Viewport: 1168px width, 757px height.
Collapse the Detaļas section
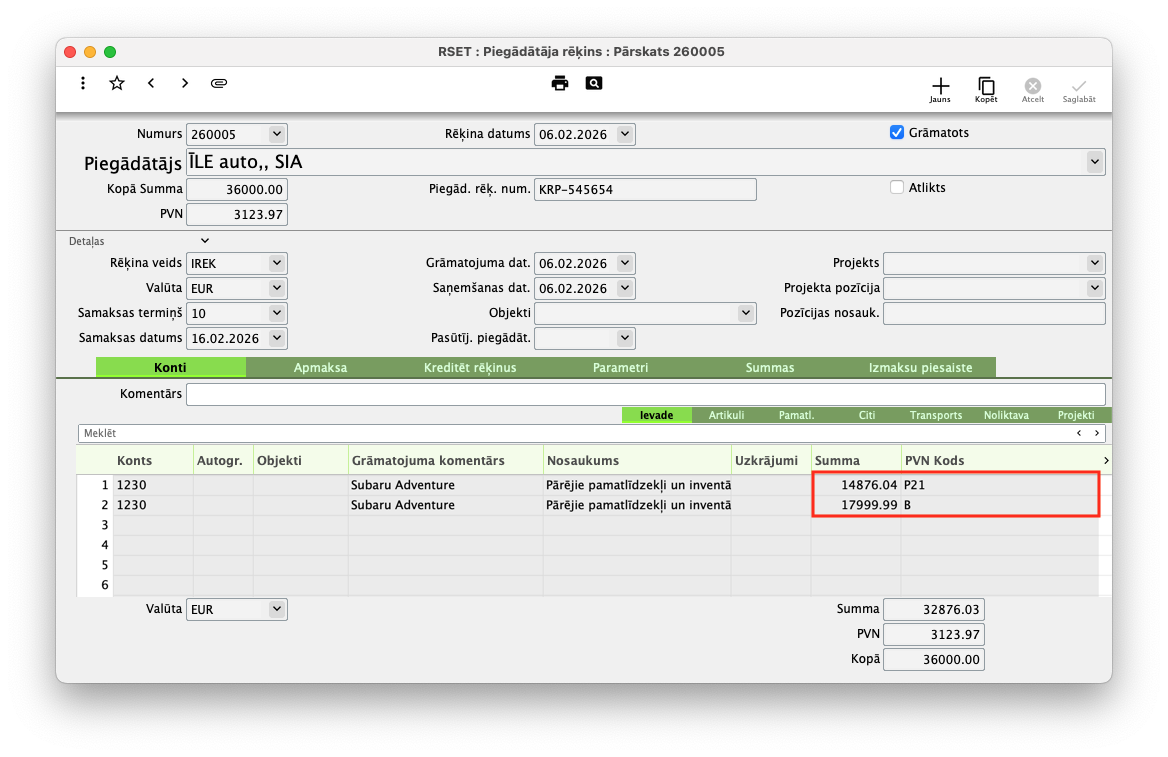pos(205,241)
